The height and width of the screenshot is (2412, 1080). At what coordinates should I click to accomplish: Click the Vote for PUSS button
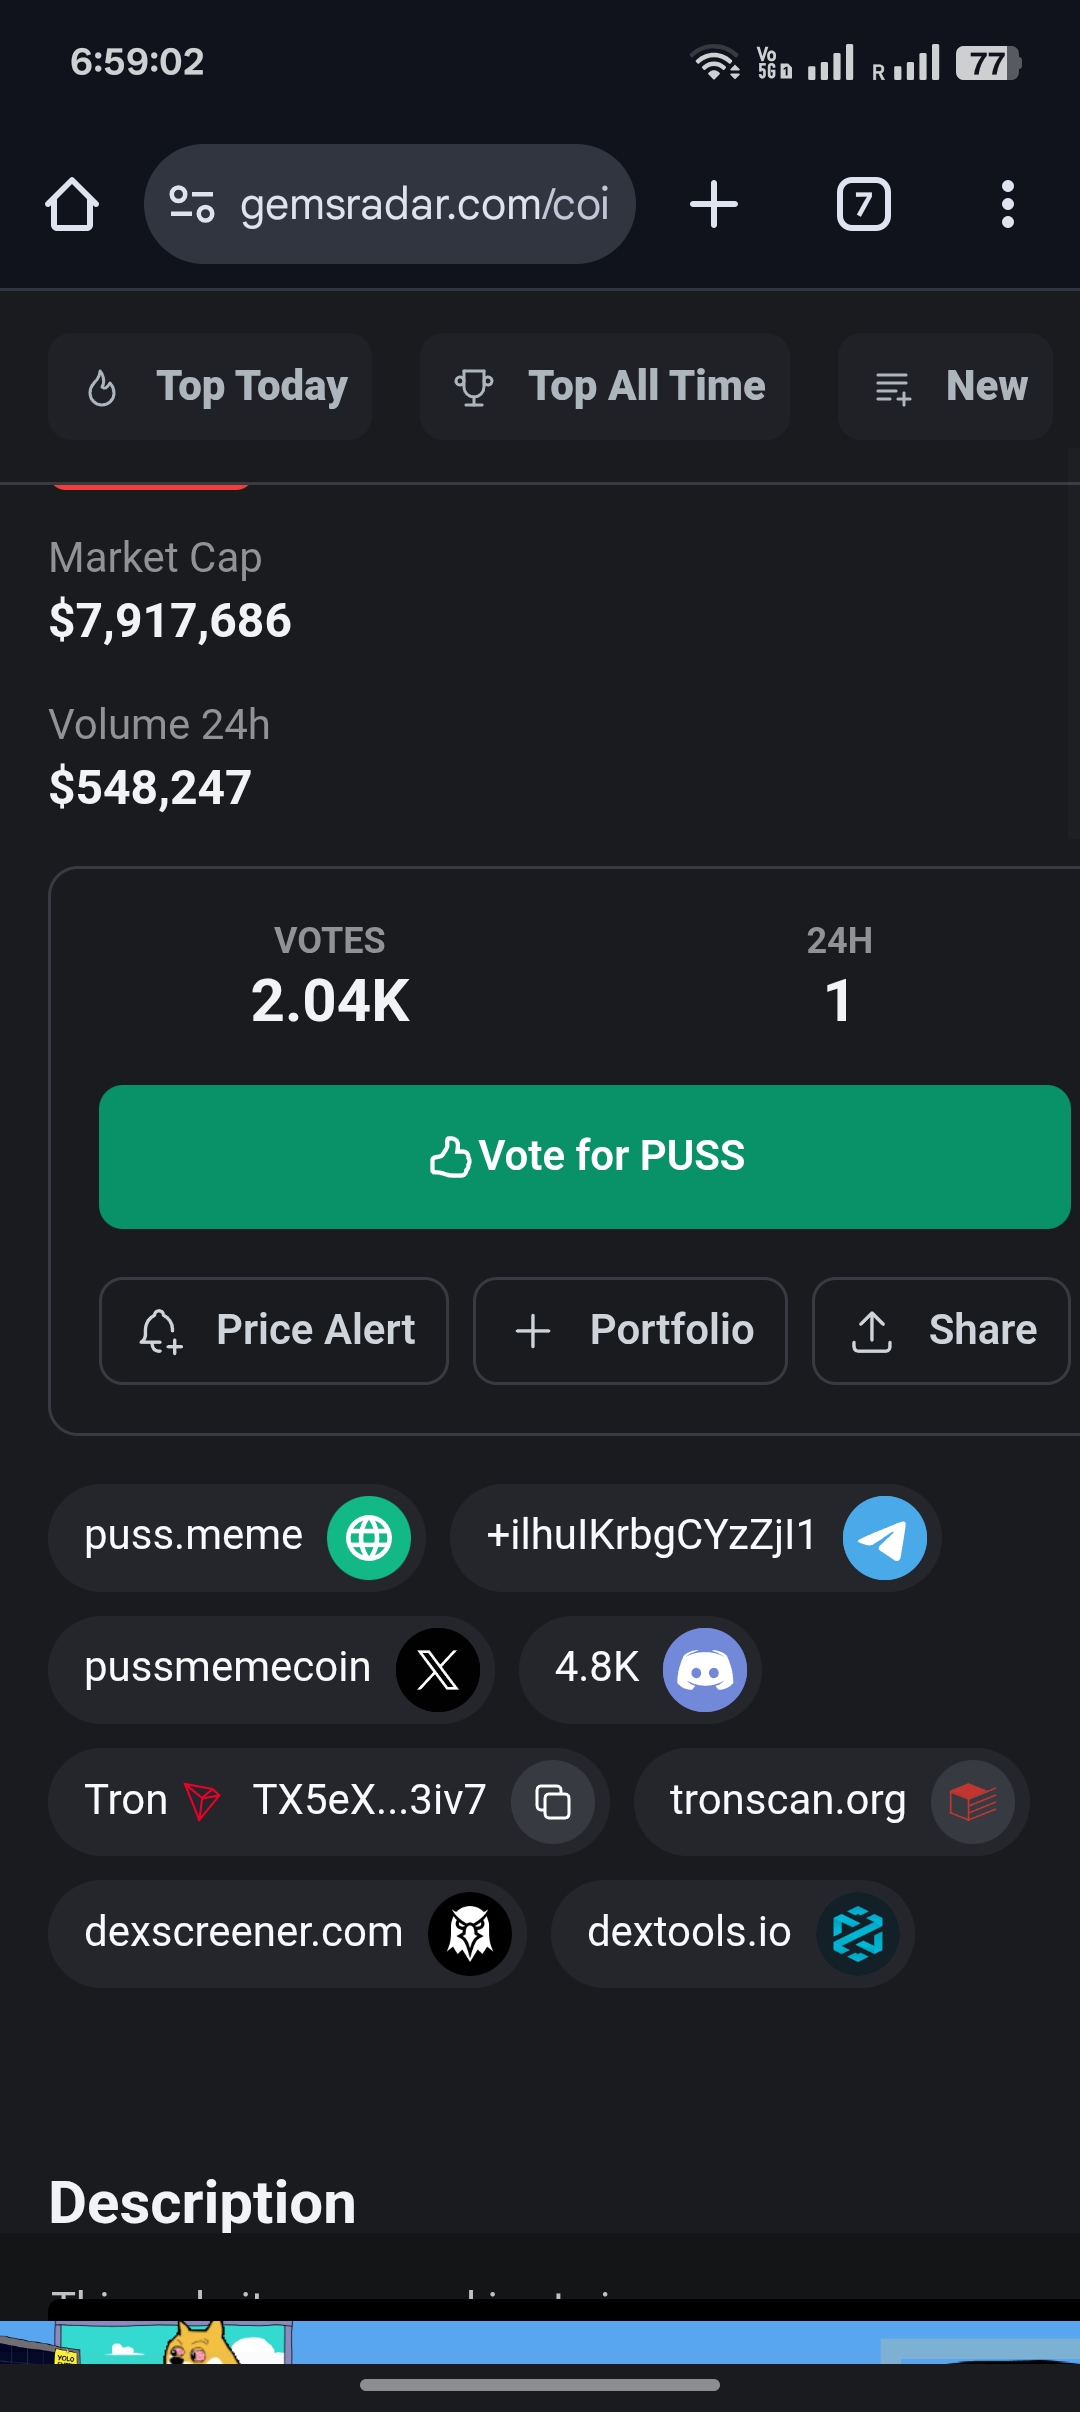pos(585,1157)
